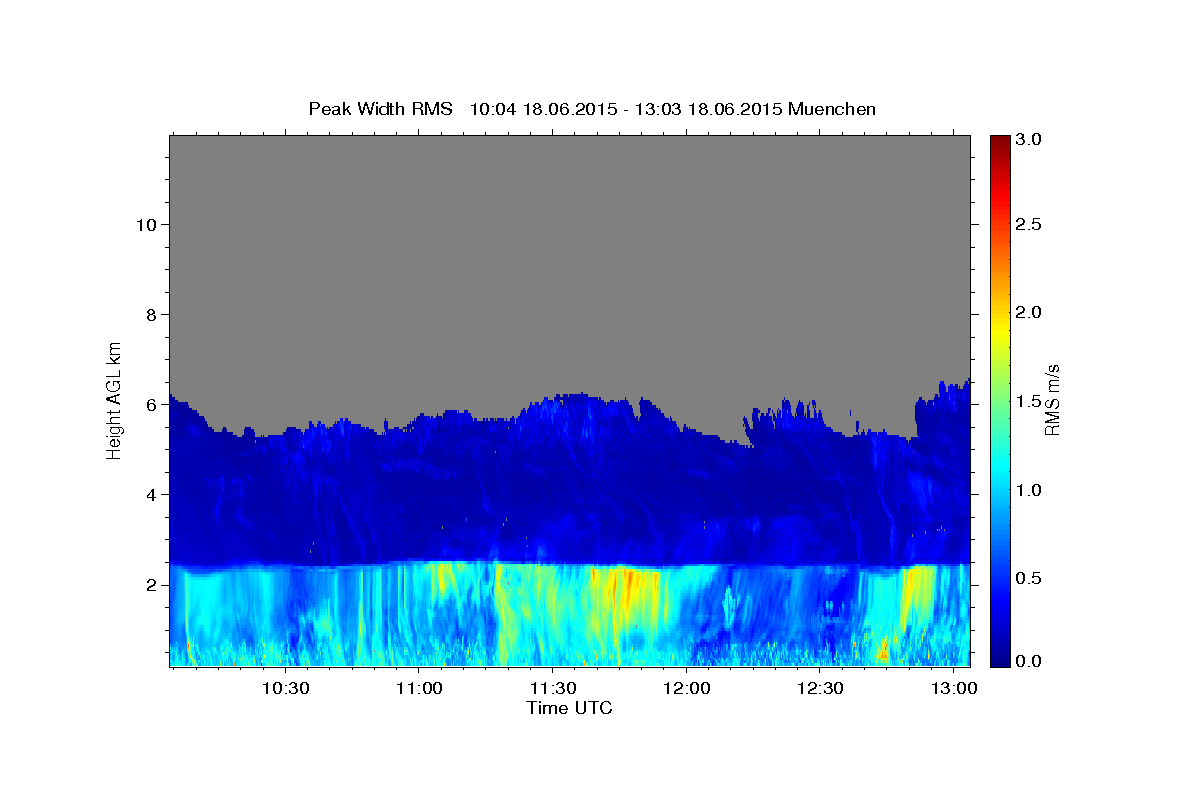Click the dark blue bottom of colorbar
This screenshot has width=1200, height=800.
(x=999, y=655)
